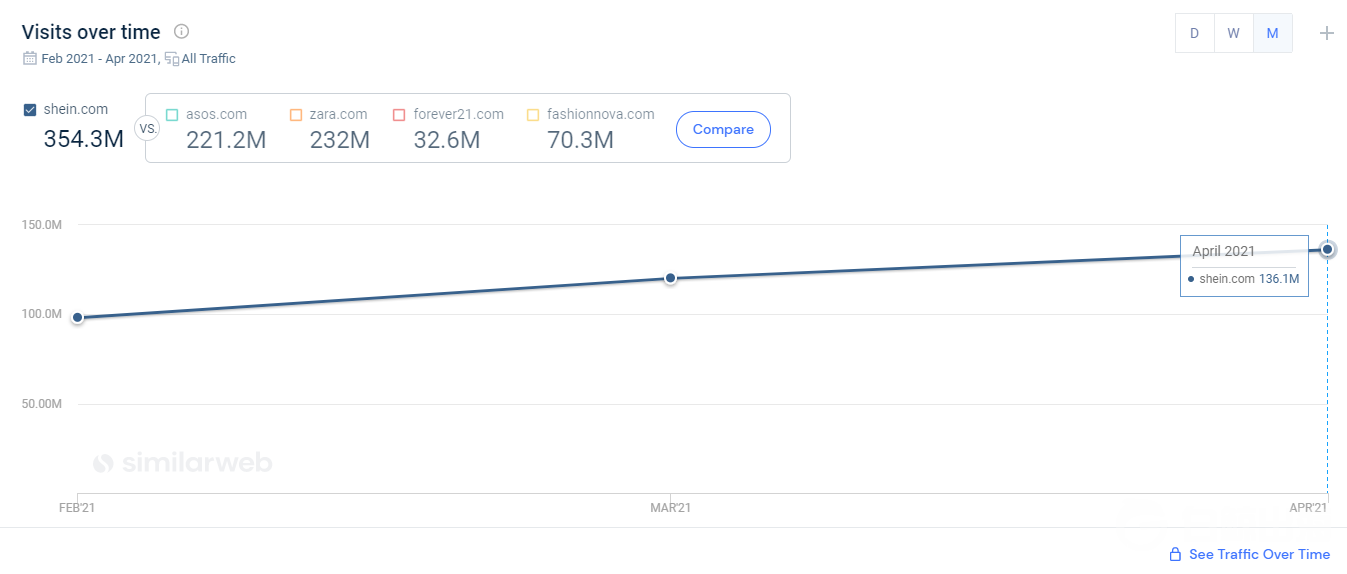Select the monthly M granularity tab
Image resolution: width=1347 pixels, height=574 pixels.
point(1272,33)
